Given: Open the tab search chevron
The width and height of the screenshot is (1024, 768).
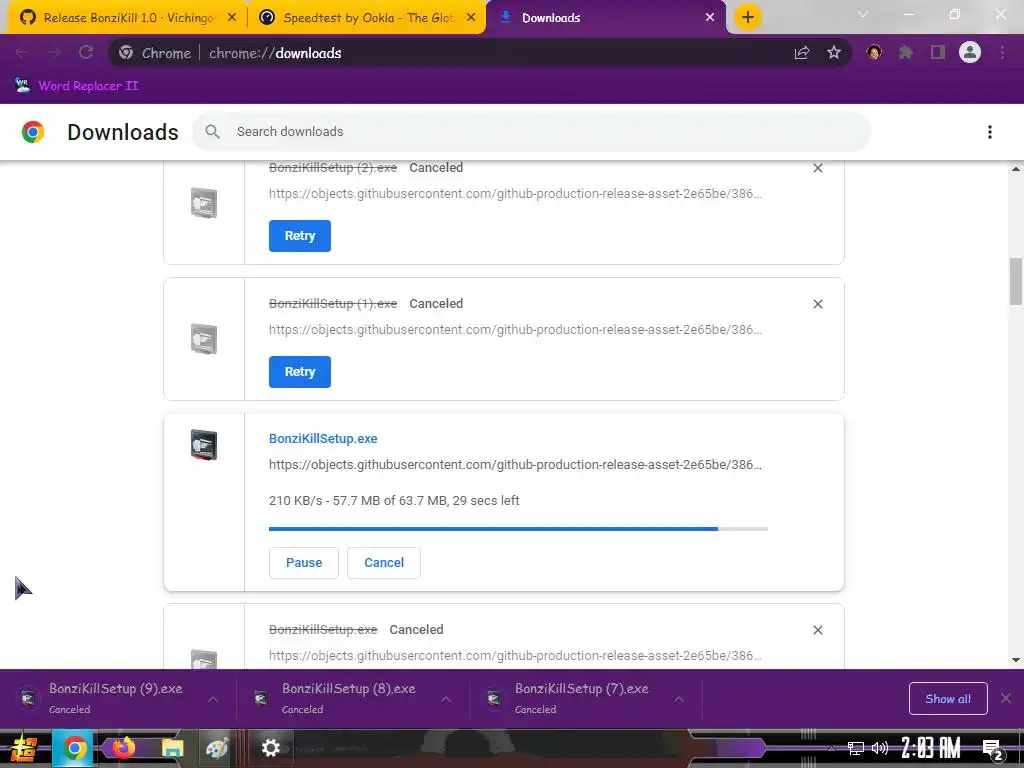Looking at the screenshot, I should click(x=863, y=14).
